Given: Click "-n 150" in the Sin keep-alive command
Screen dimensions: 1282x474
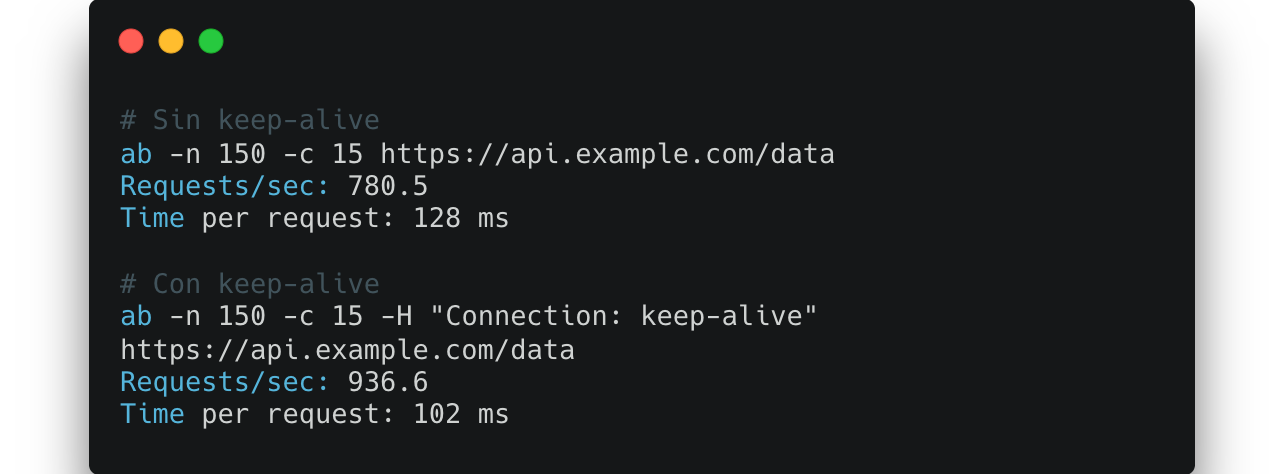Looking at the screenshot, I should coord(217,154).
